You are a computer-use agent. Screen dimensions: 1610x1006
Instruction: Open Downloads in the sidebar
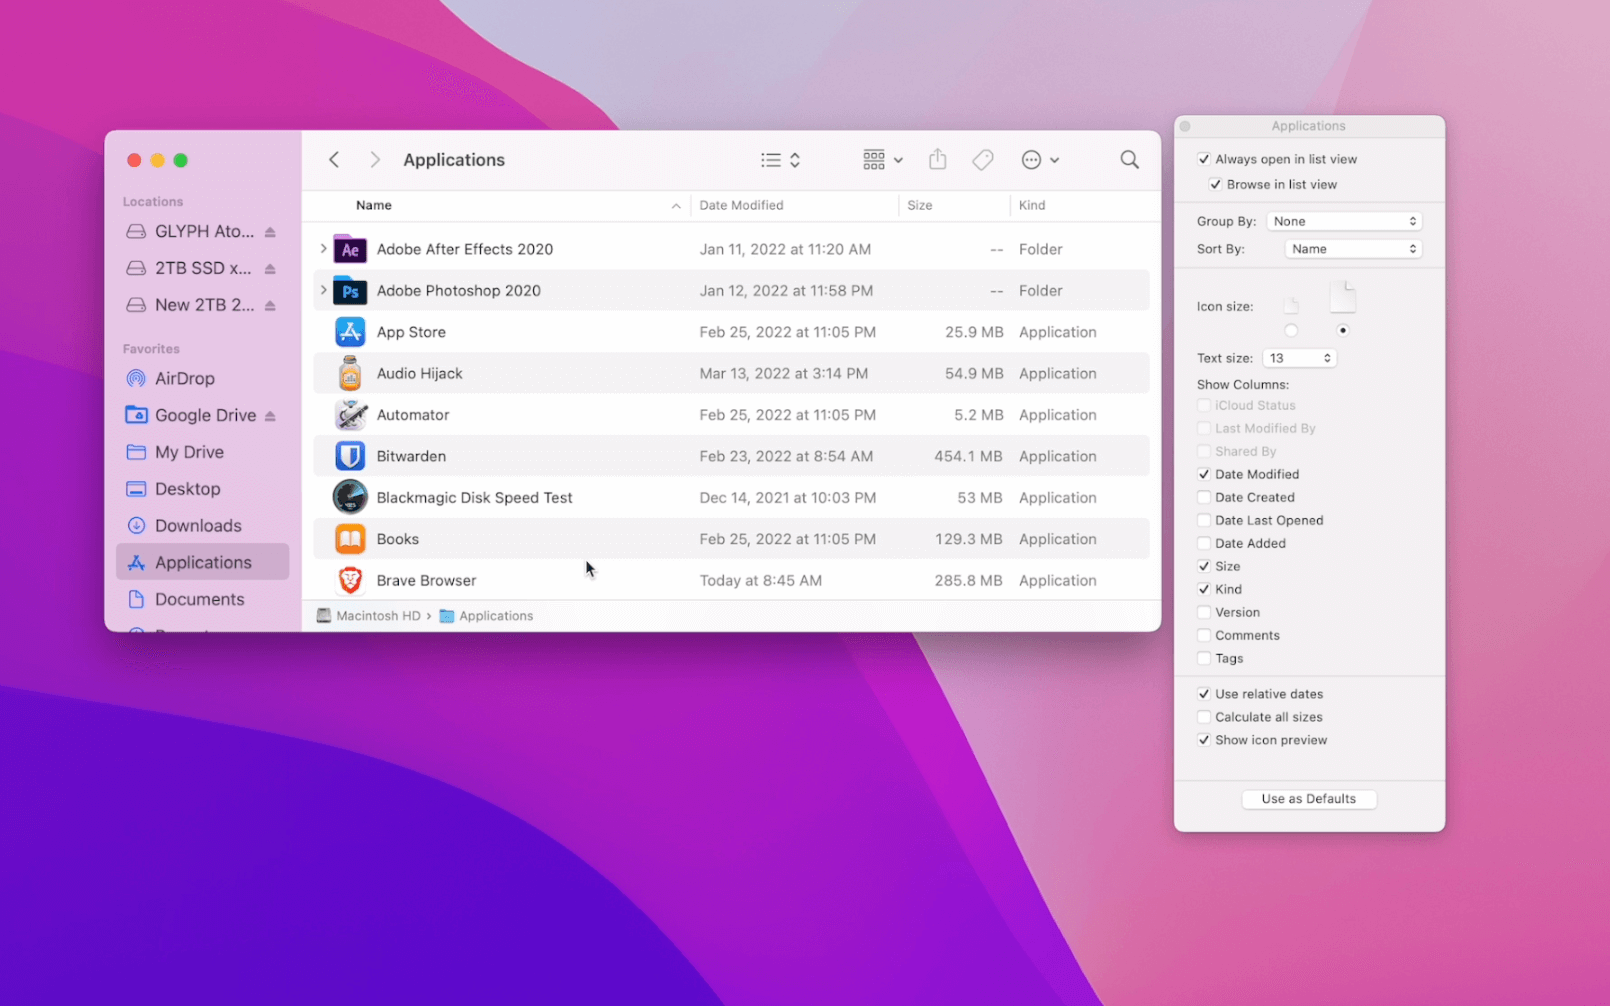pyautogui.click(x=202, y=527)
